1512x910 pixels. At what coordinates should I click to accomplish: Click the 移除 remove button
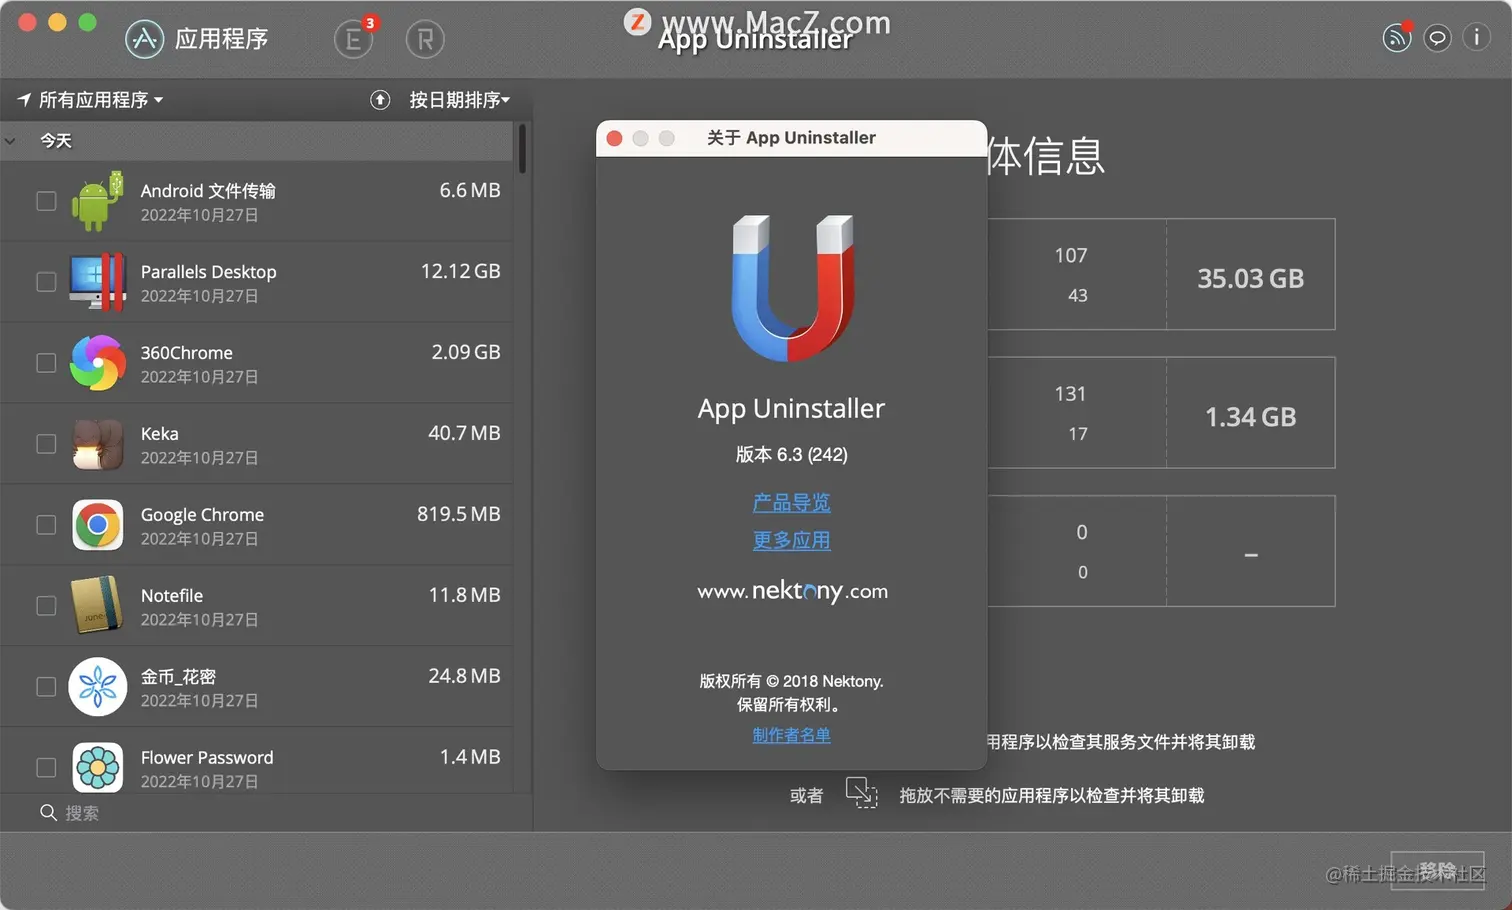pos(1437,871)
